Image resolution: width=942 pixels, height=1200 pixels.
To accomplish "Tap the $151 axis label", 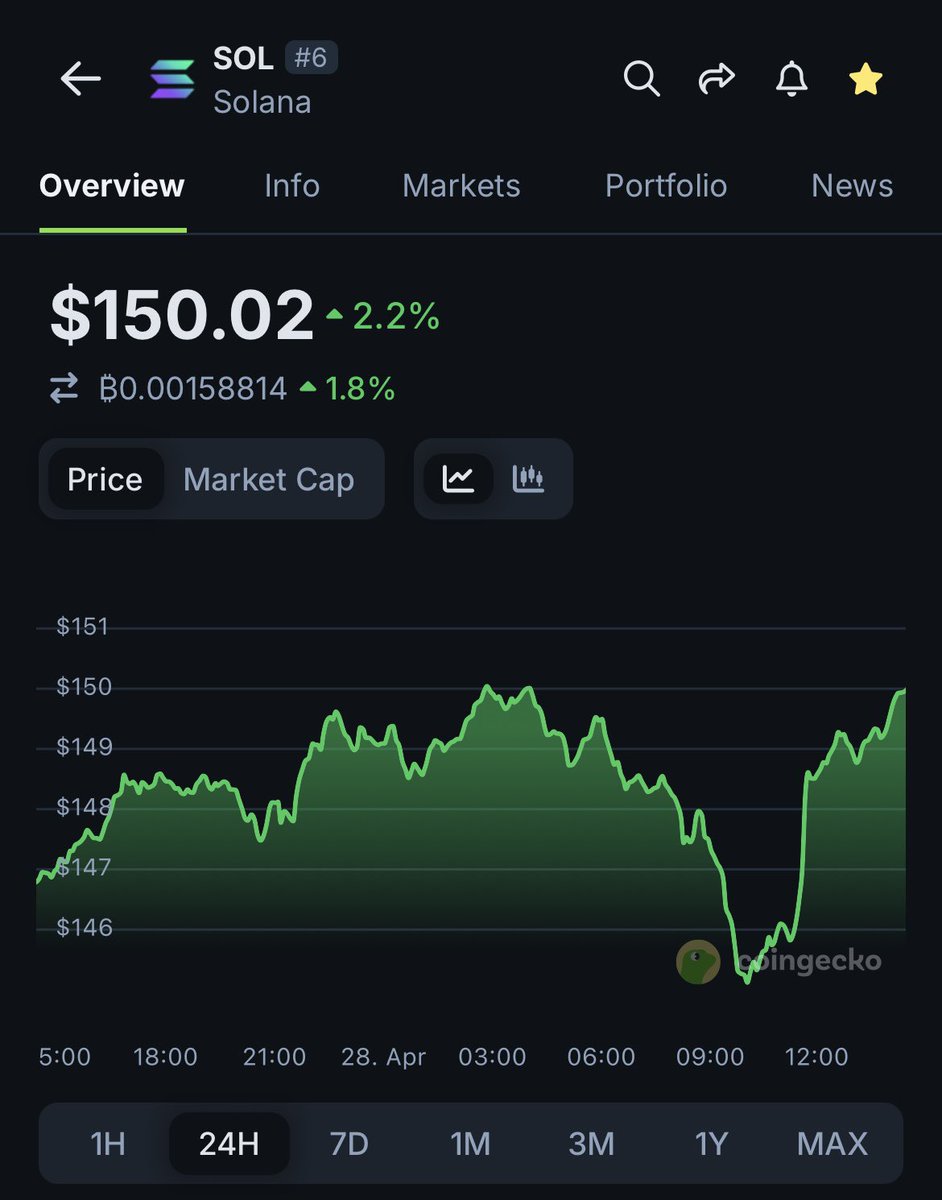I will pos(82,627).
